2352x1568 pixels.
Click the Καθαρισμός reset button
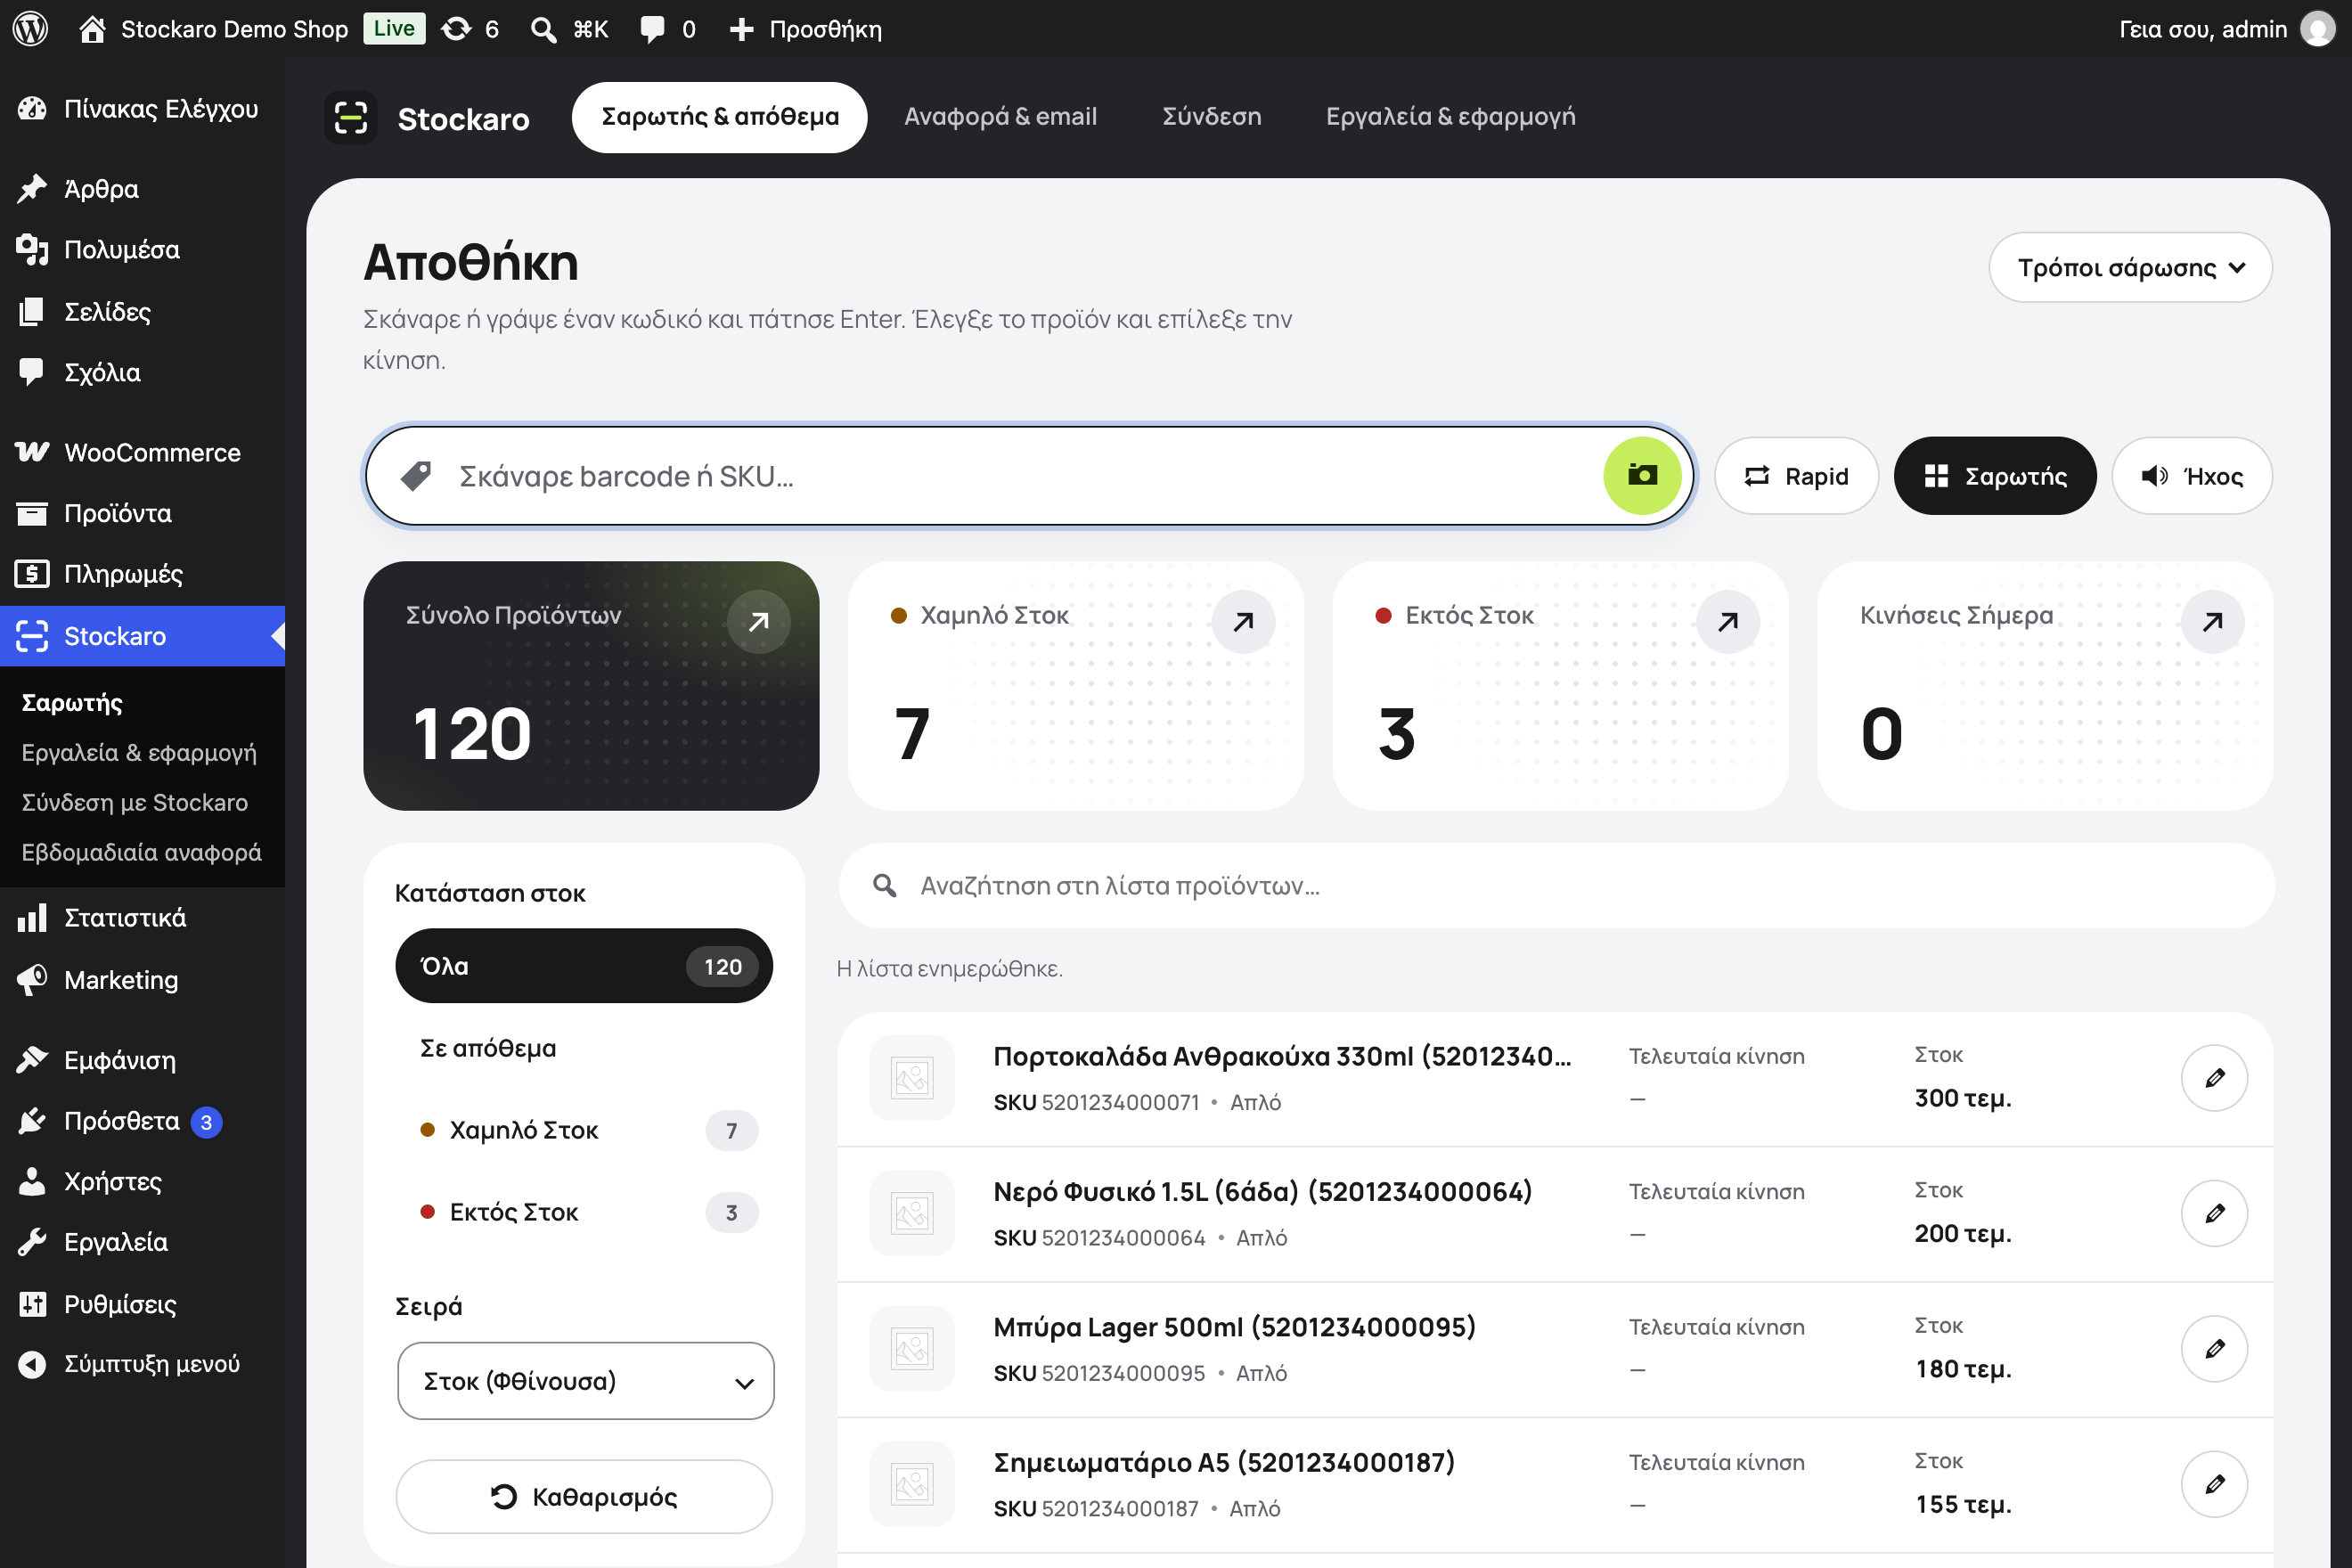[584, 1496]
